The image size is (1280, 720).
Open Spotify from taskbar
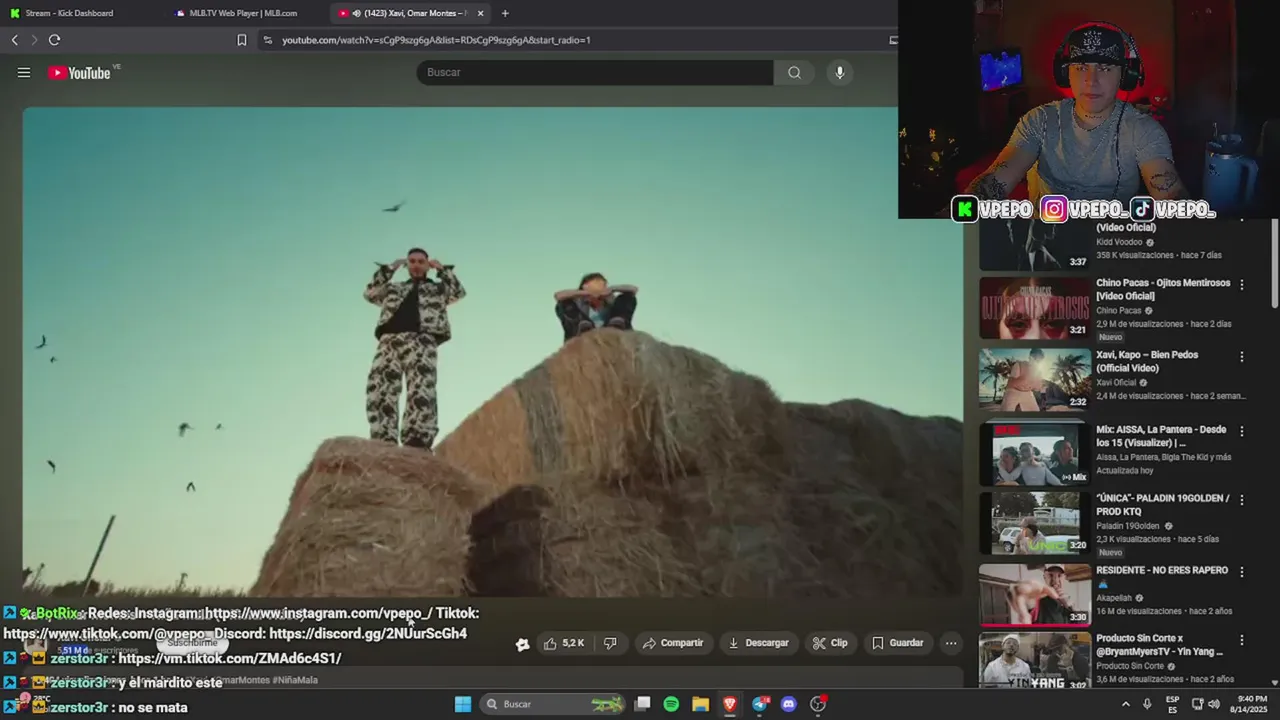(x=671, y=704)
